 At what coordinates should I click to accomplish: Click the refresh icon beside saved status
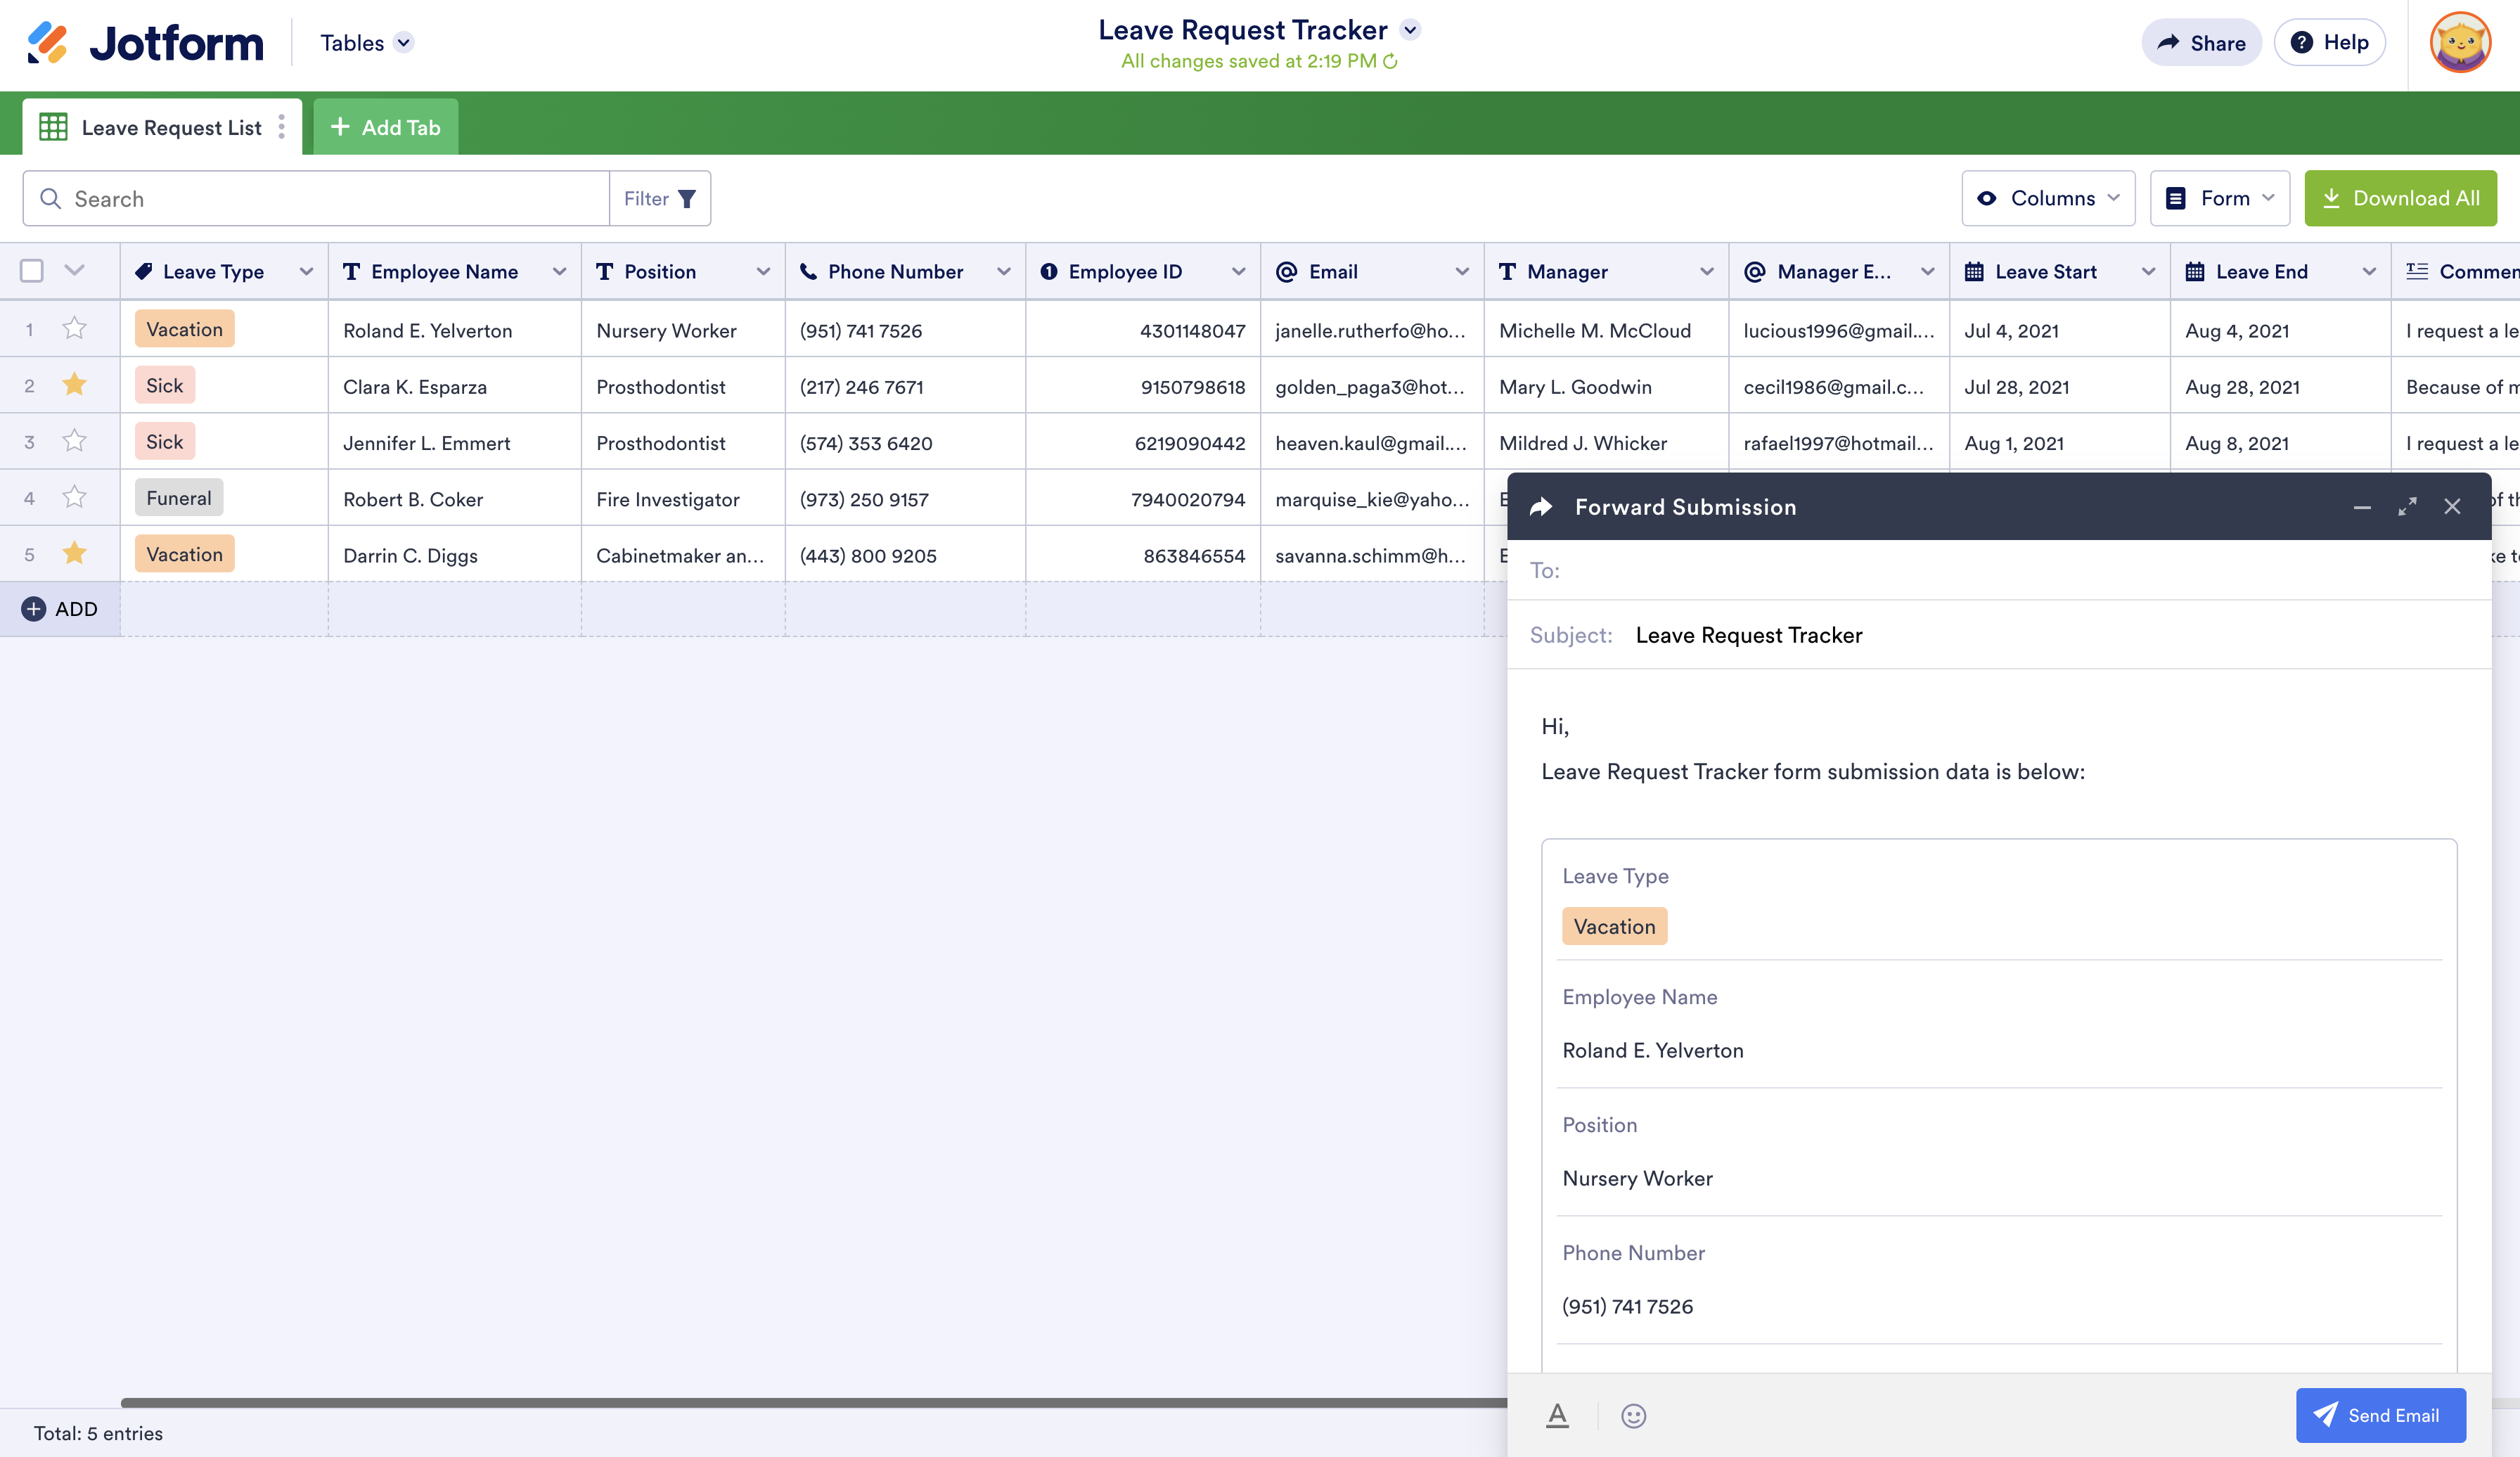coord(1390,61)
